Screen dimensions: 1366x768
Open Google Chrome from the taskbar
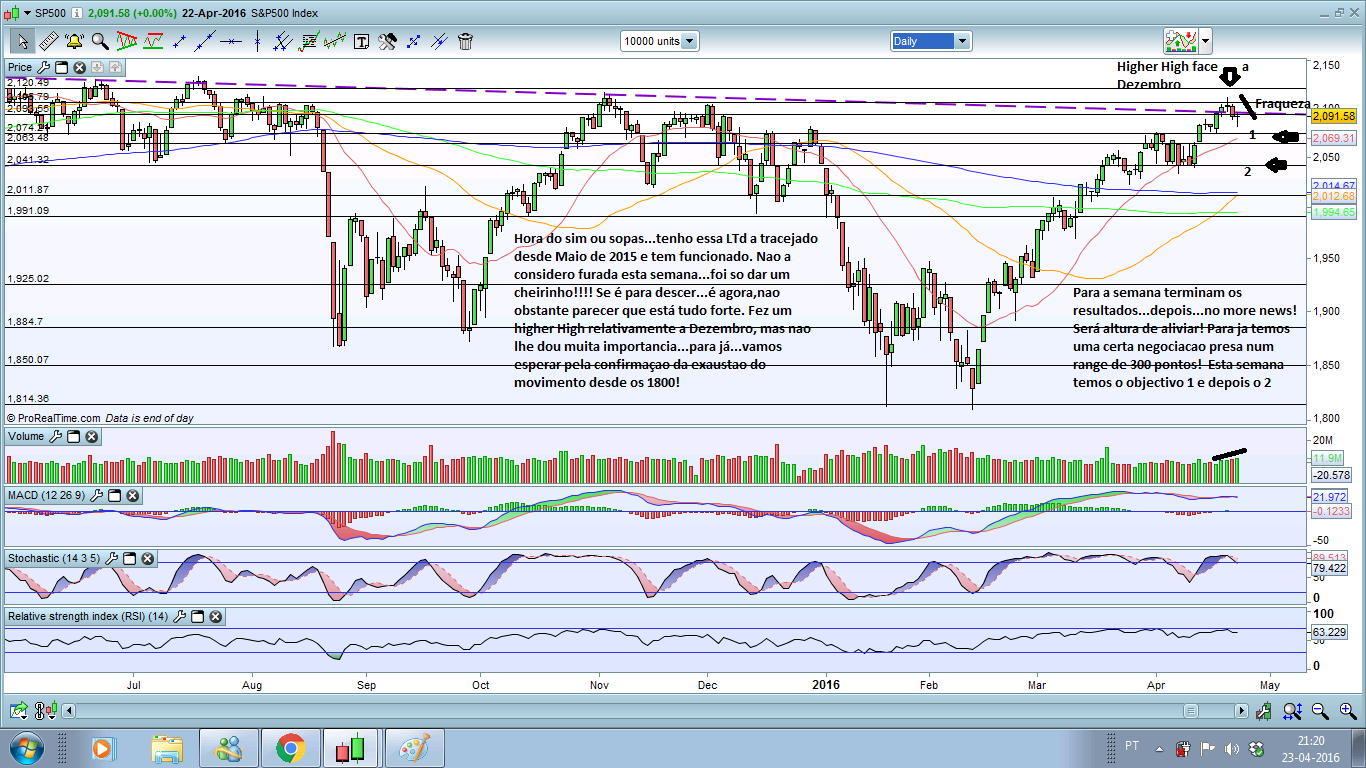(290, 747)
